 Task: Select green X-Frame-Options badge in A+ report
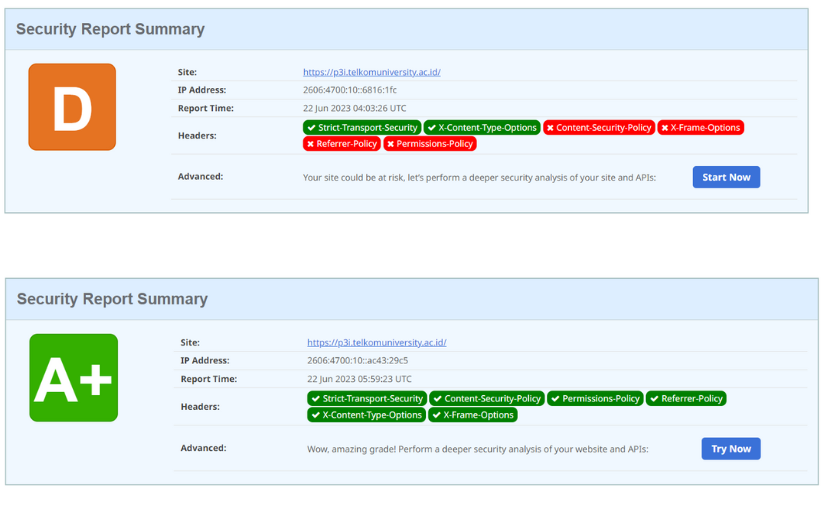pyautogui.click(x=473, y=415)
